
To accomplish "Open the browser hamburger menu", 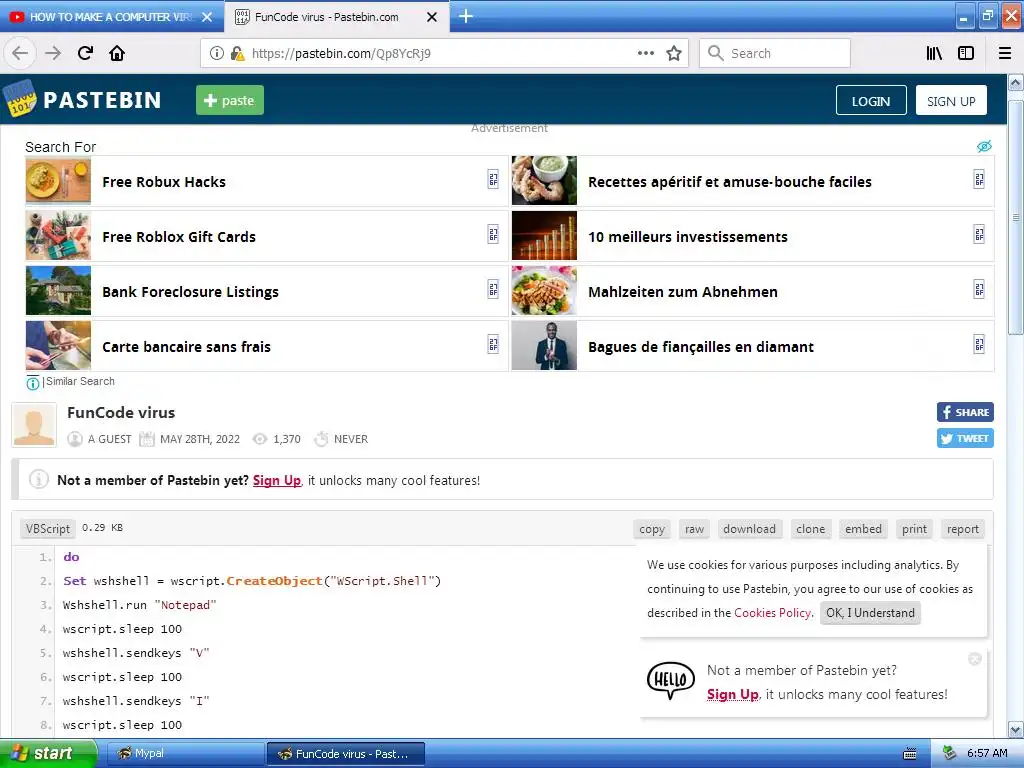I will pyautogui.click(x=1005, y=53).
